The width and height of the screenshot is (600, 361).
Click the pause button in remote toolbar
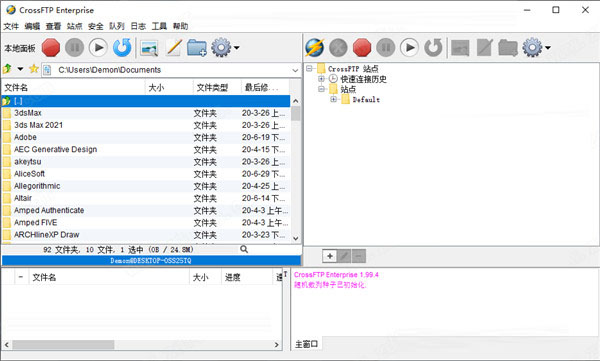click(x=386, y=48)
